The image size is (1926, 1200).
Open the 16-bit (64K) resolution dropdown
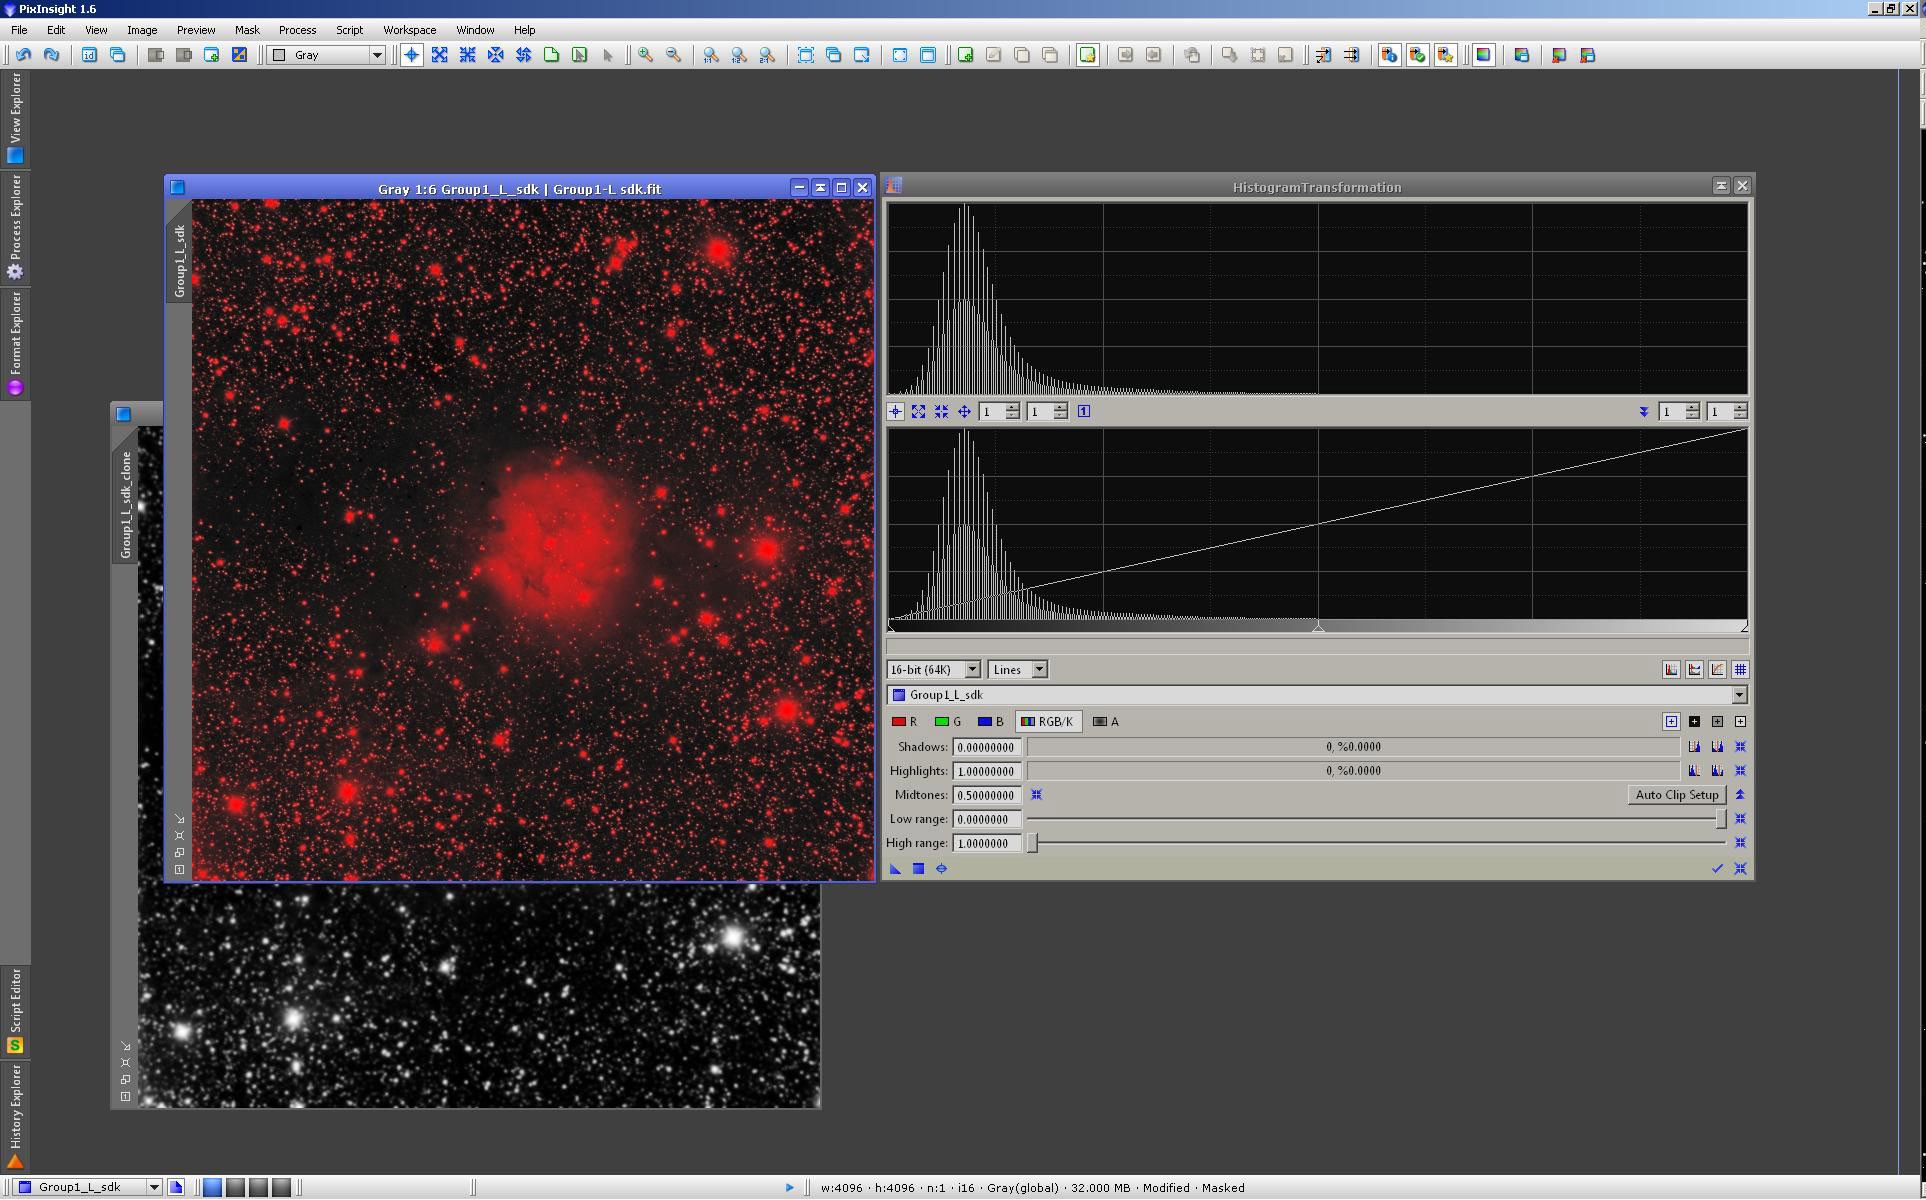[933, 670]
